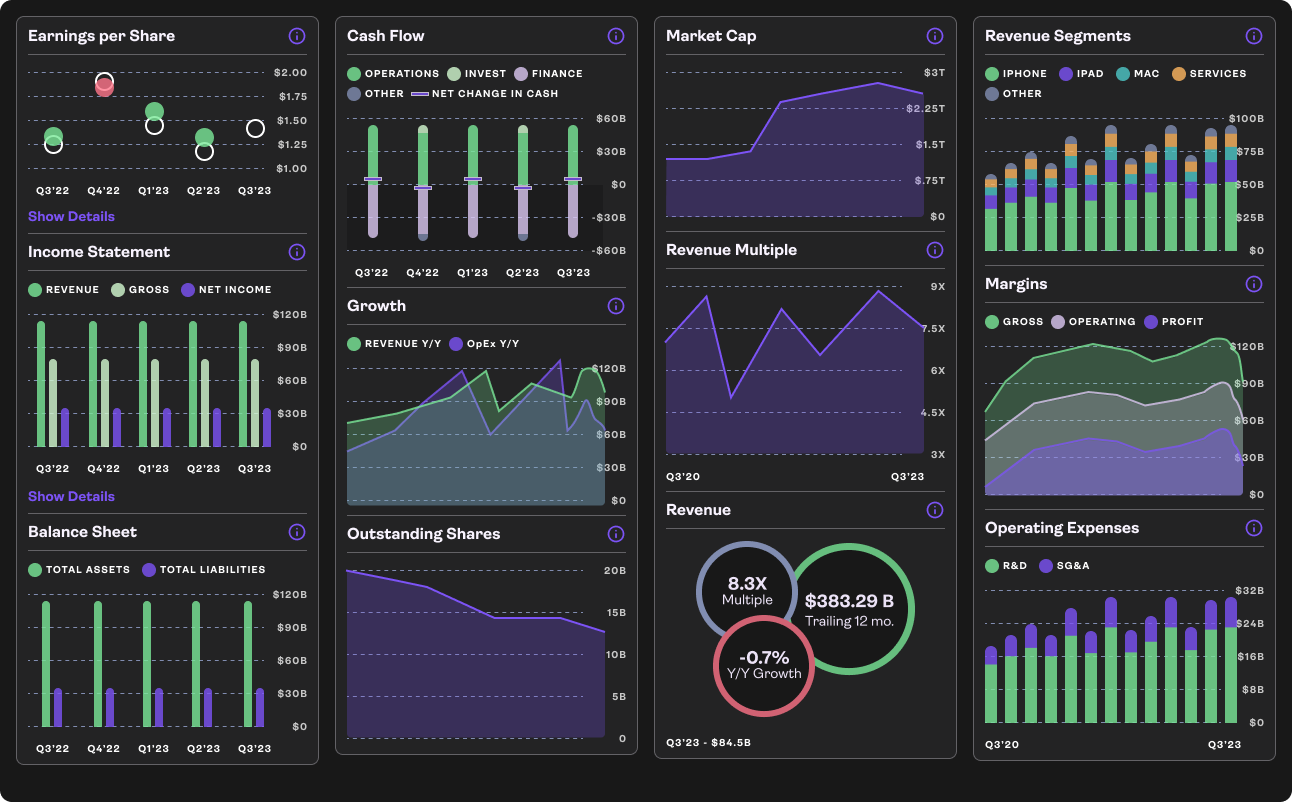Hide the Total Liabilities series

tap(204, 570)
